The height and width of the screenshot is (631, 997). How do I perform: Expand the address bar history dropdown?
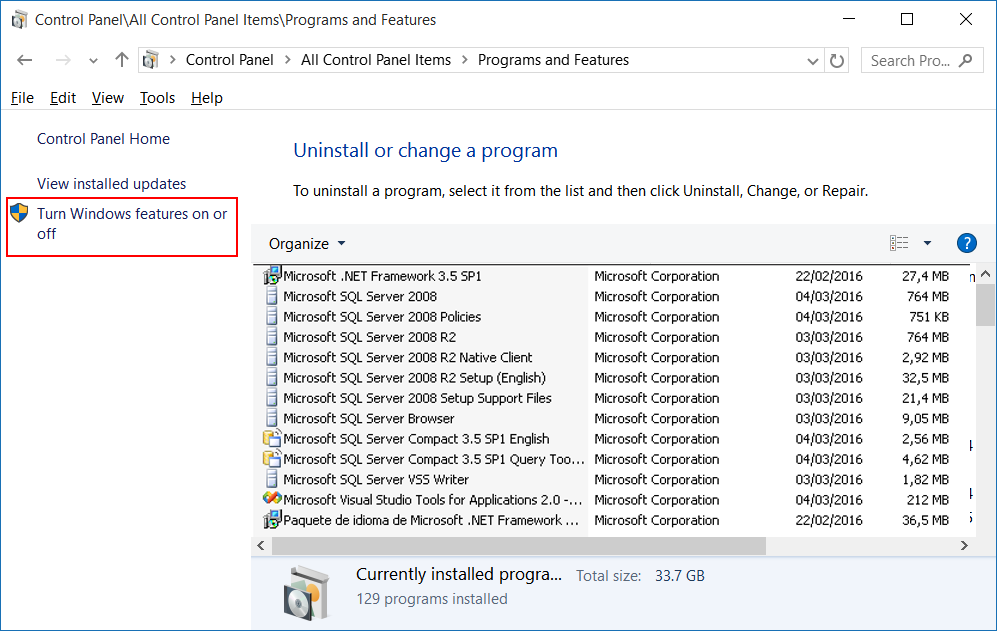[813, 61]
